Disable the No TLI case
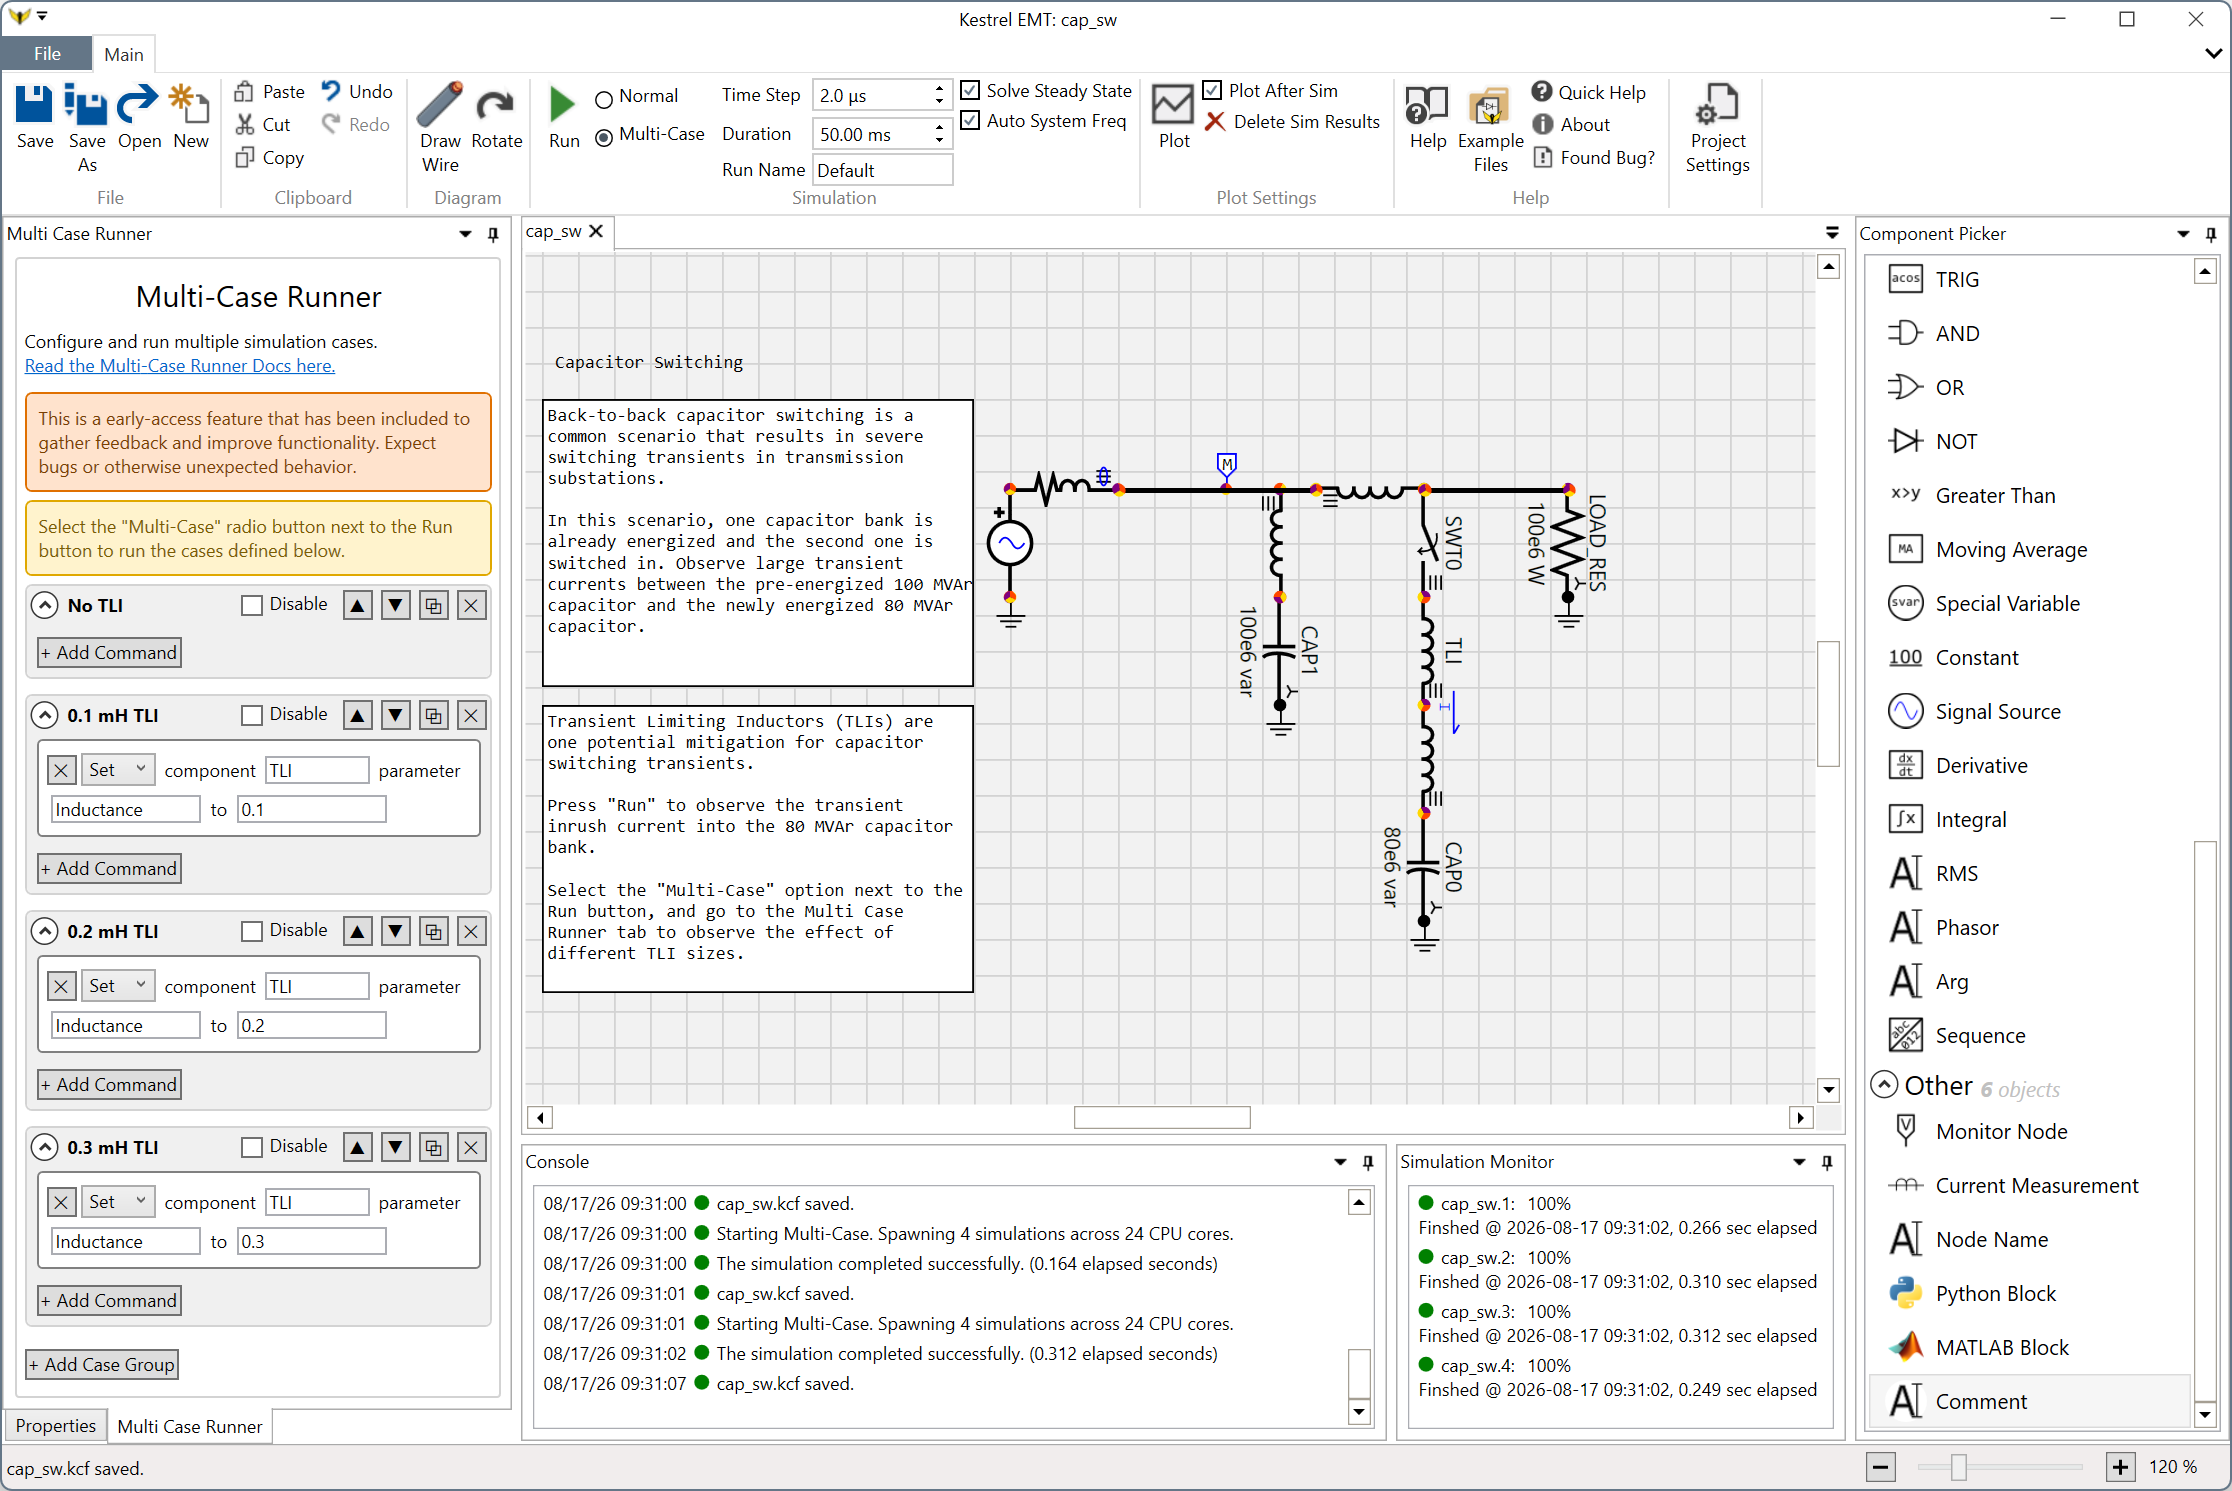Viewport: 2232px width, 1491px height. point(252,605)
